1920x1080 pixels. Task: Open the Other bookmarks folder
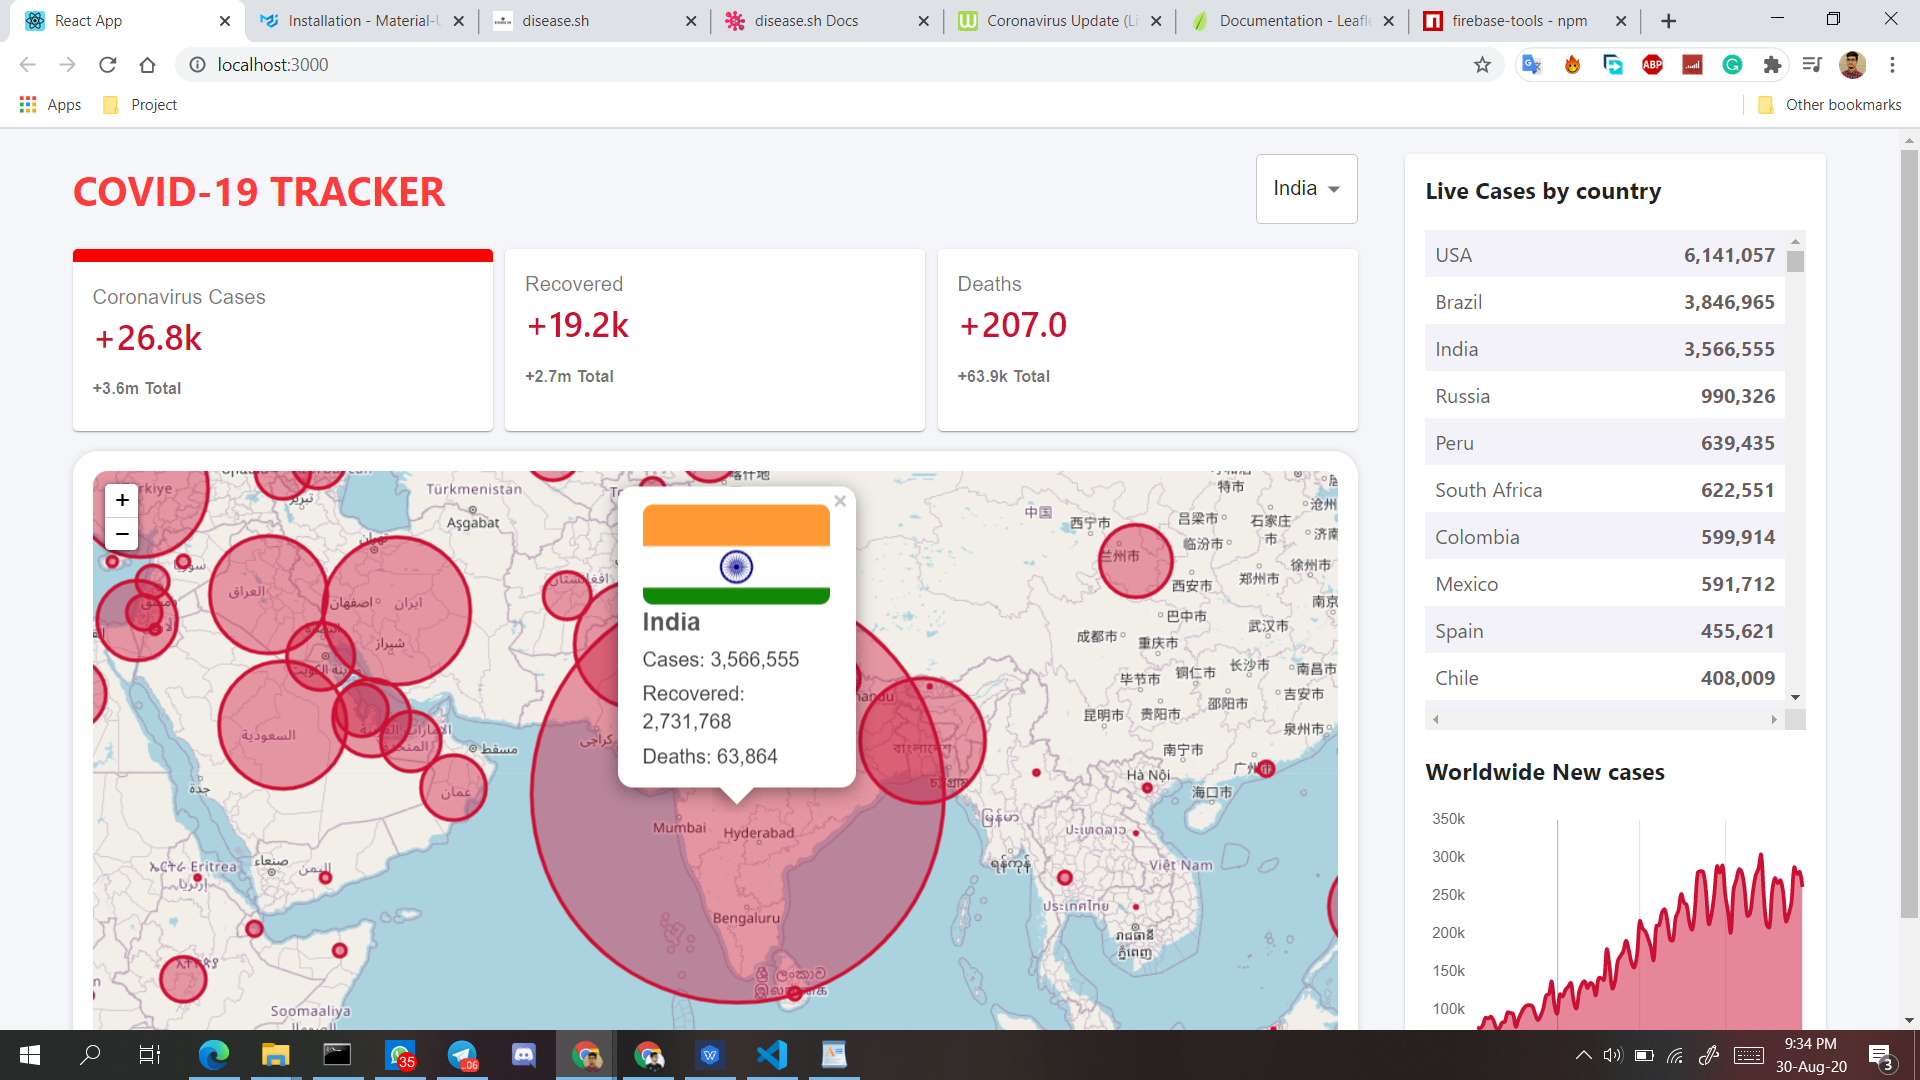point(1829,105)
